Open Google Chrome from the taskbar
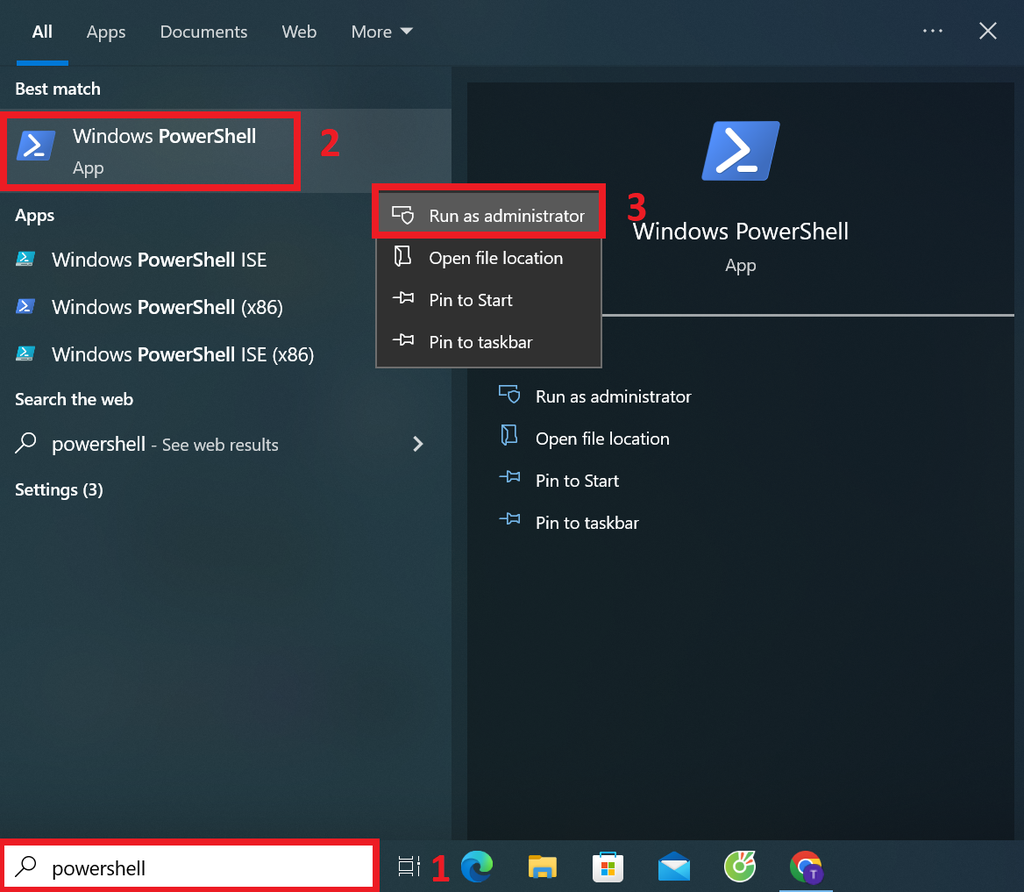This screenshot has width=1024, height=892. [x=806, y=867]
